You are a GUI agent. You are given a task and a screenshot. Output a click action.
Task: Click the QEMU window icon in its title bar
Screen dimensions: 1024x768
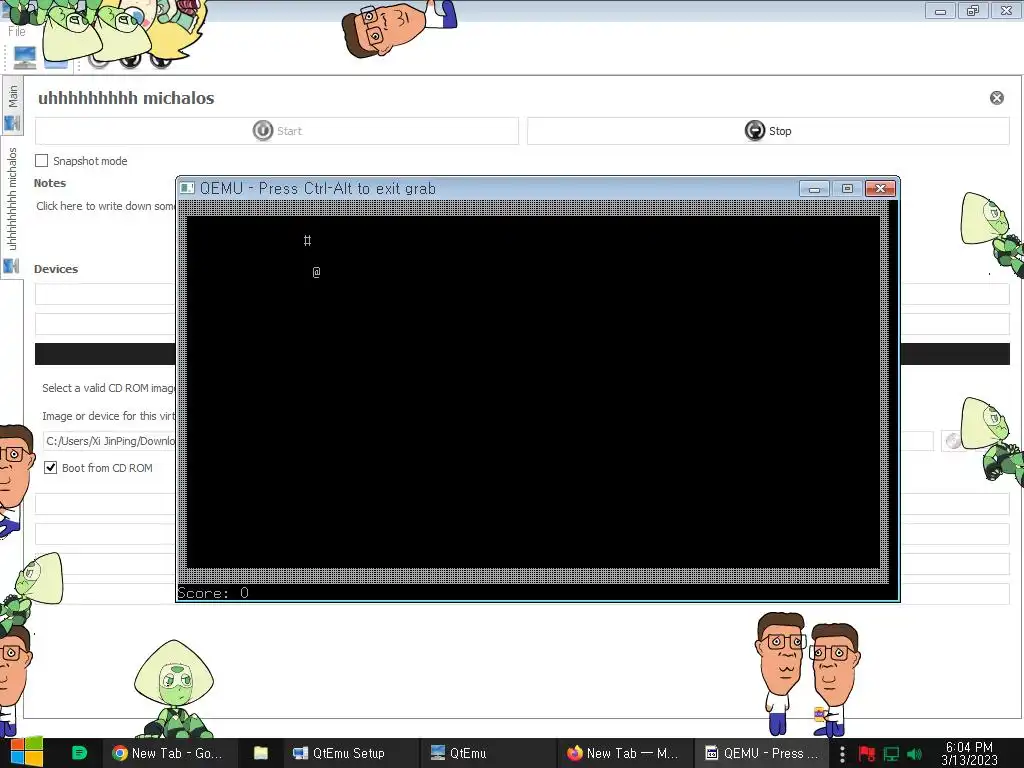pos(187,188)
